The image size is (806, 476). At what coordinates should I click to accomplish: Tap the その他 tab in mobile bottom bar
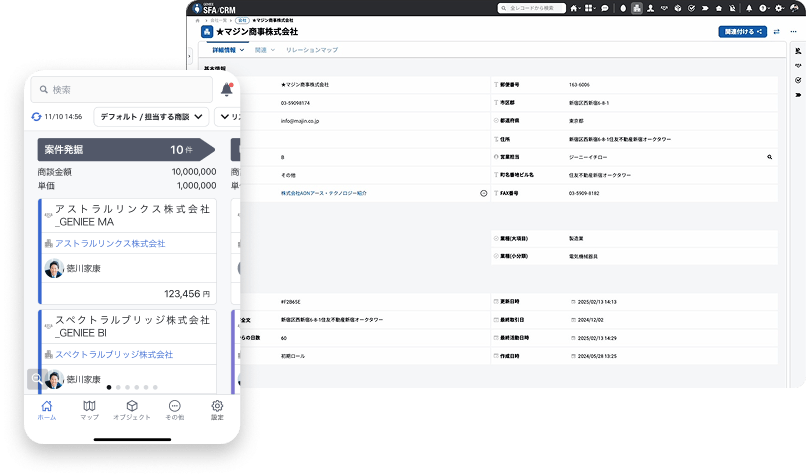175,410
